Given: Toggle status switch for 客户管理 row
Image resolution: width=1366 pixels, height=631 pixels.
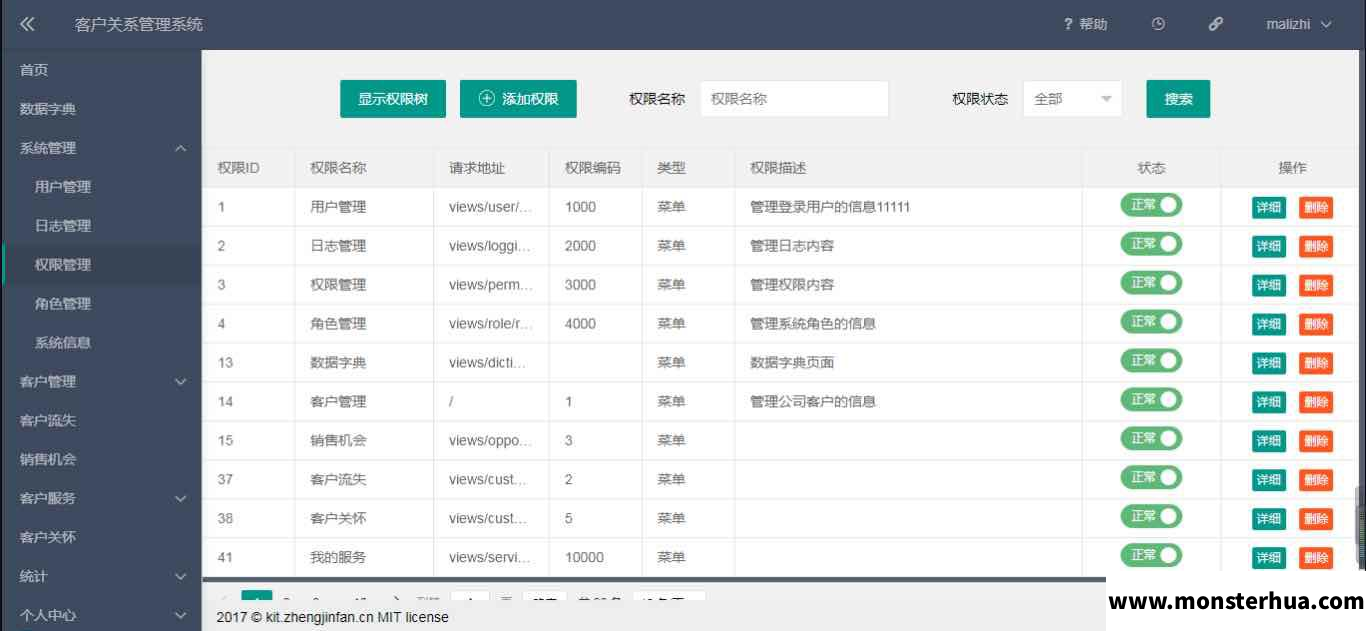Looking at the screenshot, I should pos(1151,400).
